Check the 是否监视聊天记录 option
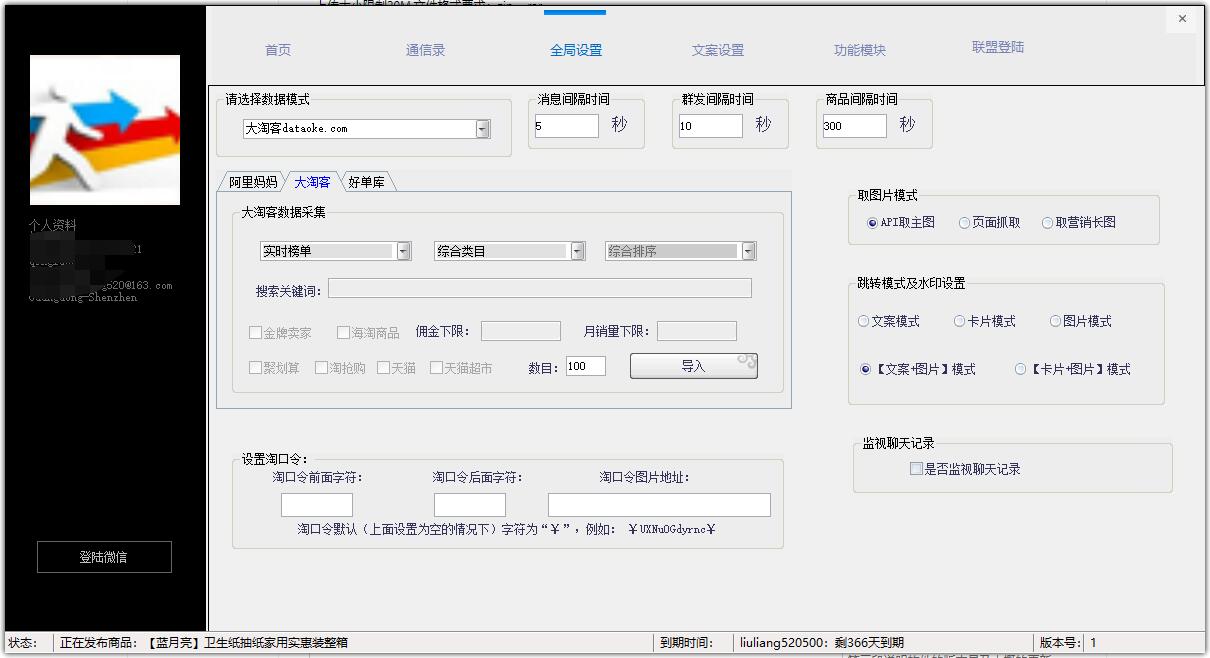The image size is (1210, 658). click(915, 468)
